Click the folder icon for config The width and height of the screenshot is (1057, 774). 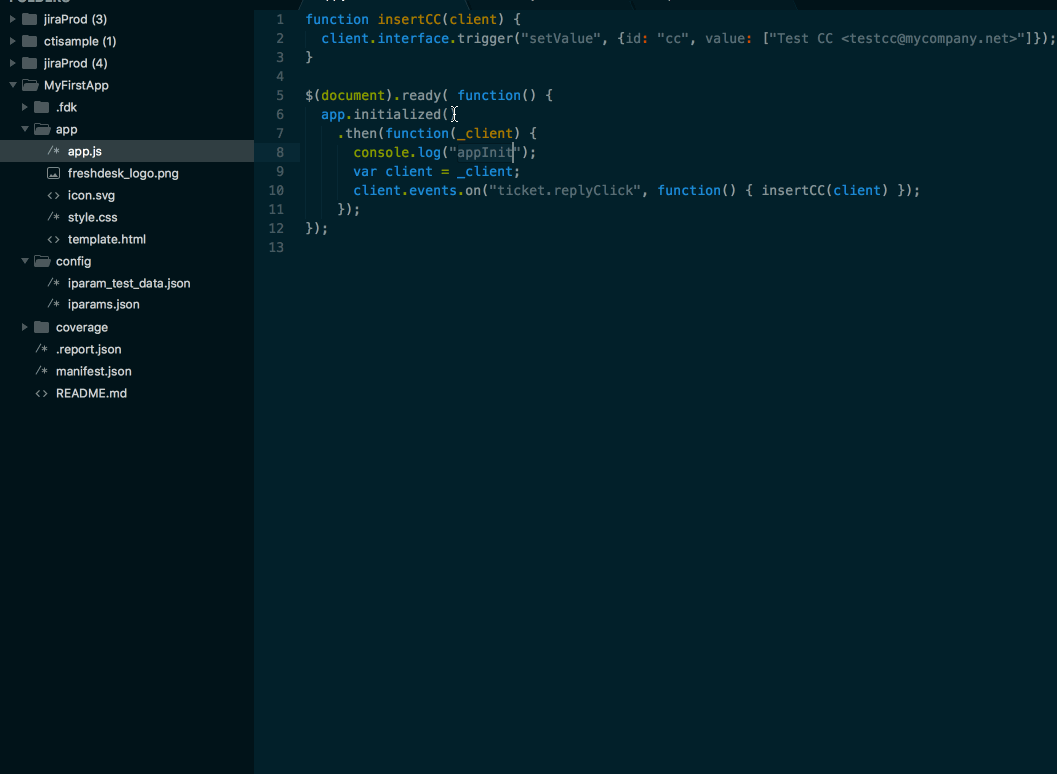(x=44, y=261)
